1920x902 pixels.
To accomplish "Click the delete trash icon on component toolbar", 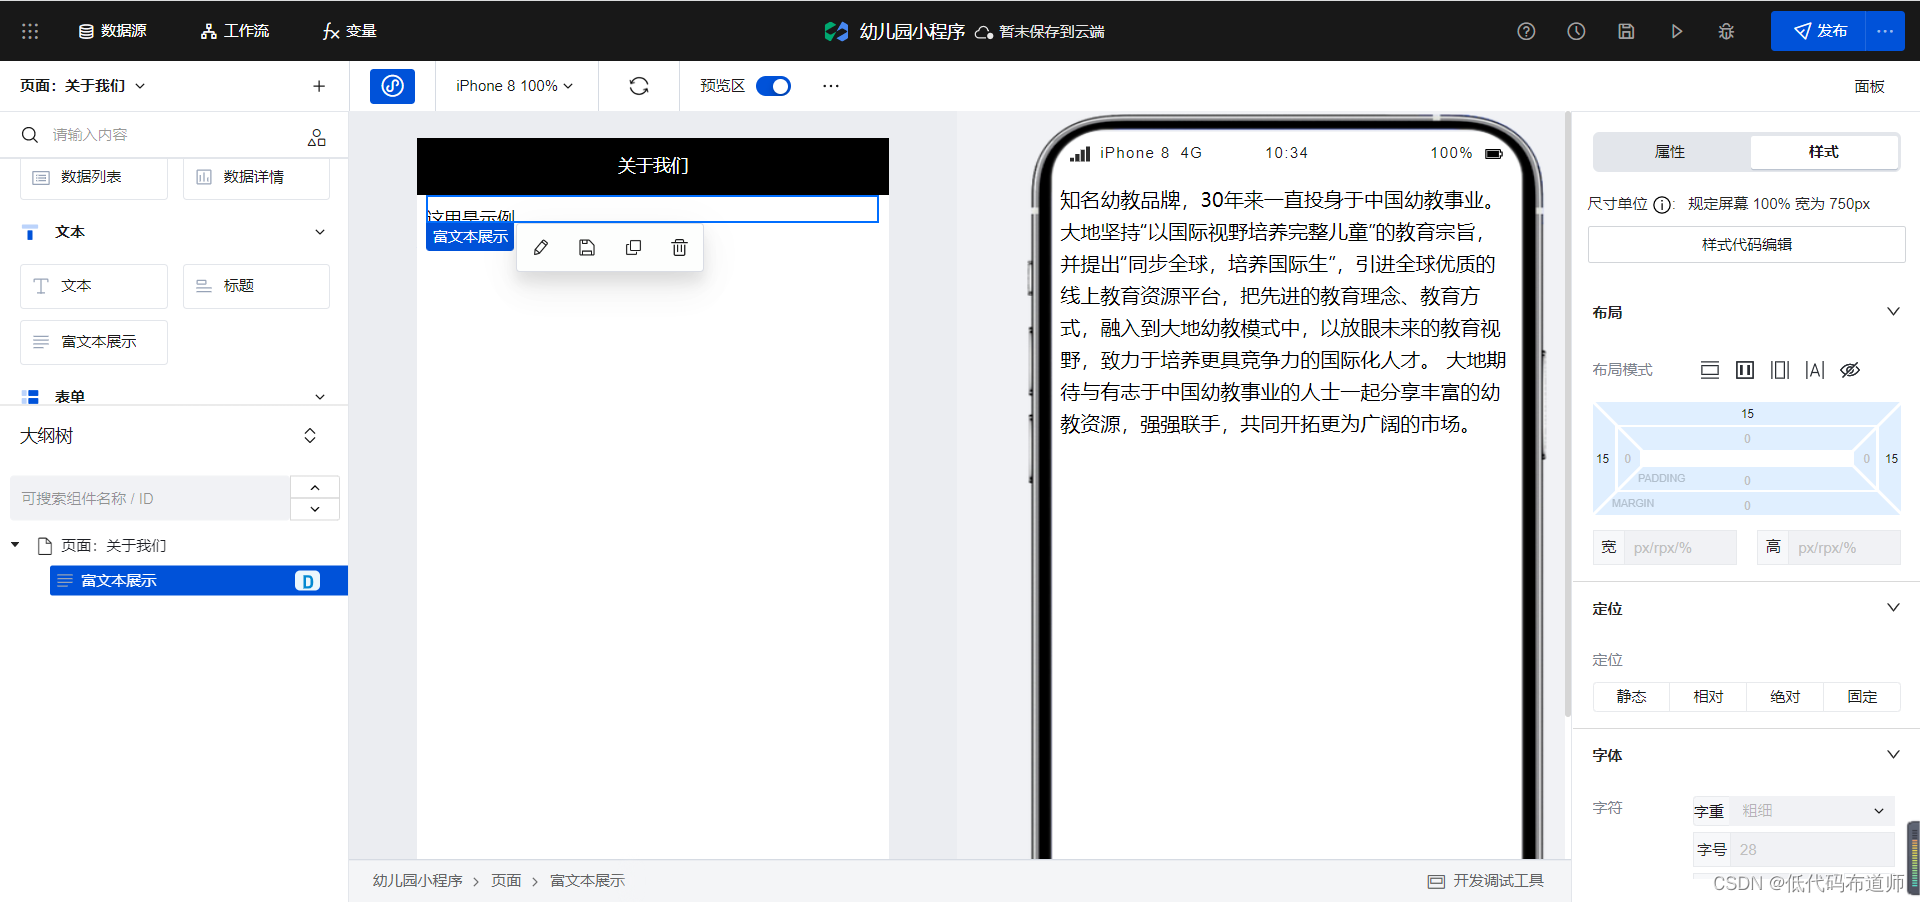I will (x=679, y=247).
